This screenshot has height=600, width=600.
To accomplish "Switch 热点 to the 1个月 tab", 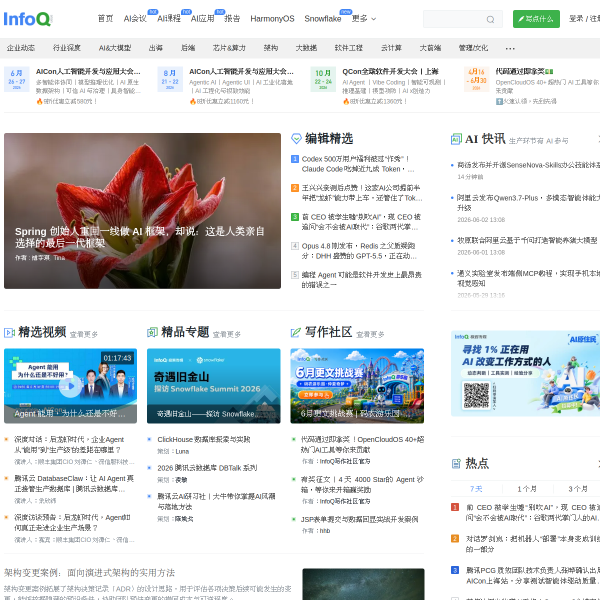I will (527, 489).
